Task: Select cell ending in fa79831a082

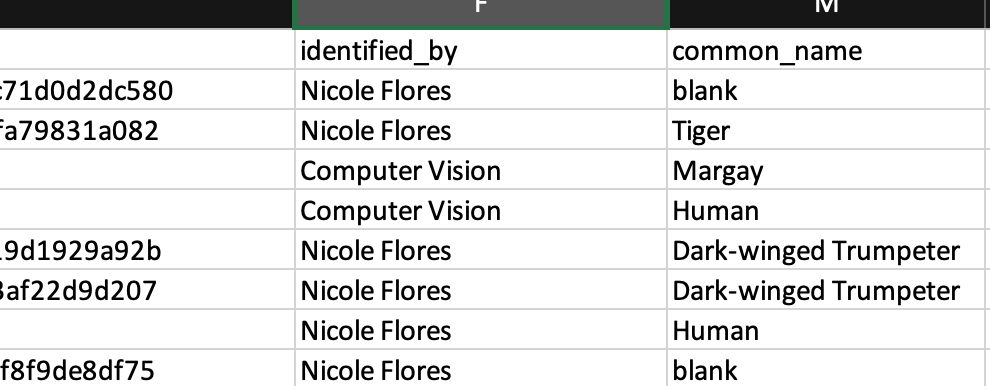Action: pyautogui.click(x=147, y=130)
